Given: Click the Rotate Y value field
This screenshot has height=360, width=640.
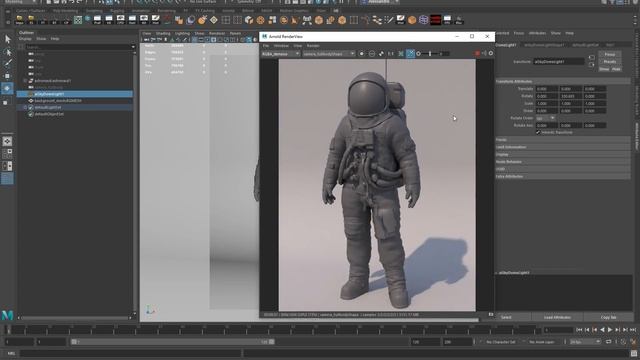Looking at the screenshot, I should [x=570, y=96].
